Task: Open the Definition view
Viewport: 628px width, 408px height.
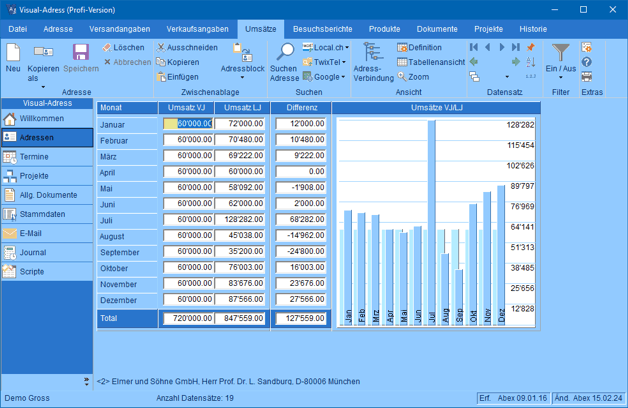Action: click(419, 47)
